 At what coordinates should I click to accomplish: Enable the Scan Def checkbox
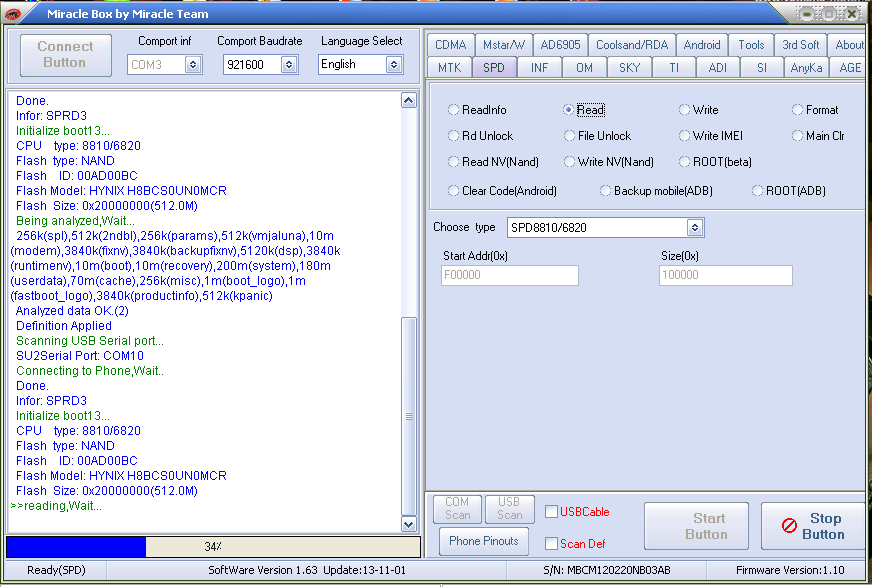(551, 544)
